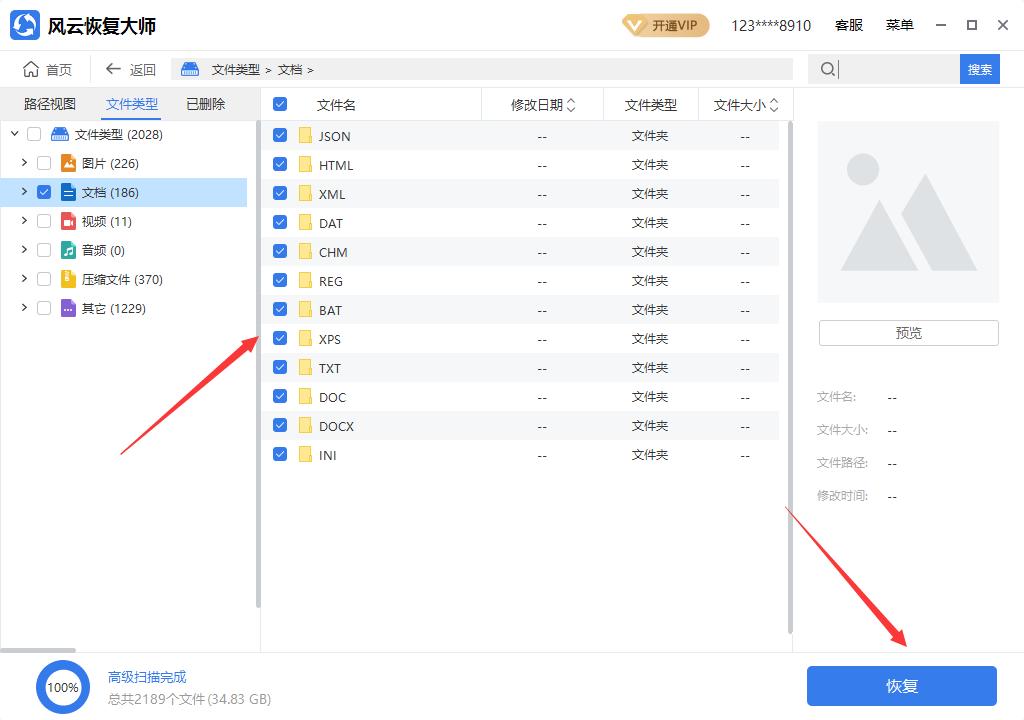The image size is (1024, 720).
Task: Switch to the Deleted tab
Action: click(206, 104)
